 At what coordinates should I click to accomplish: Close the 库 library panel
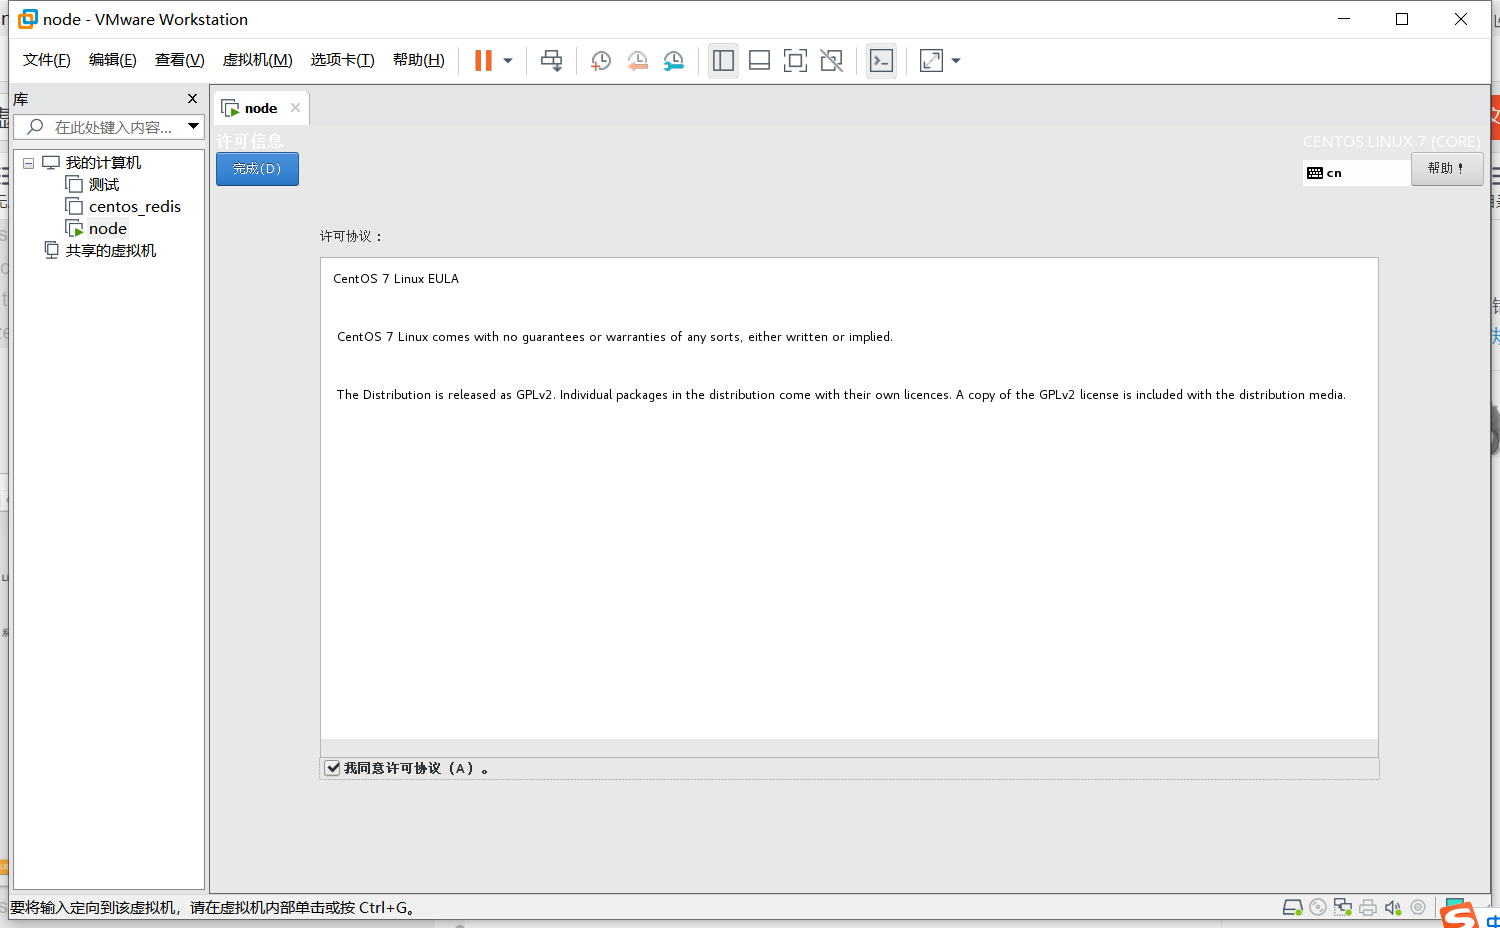click(192, 99)
